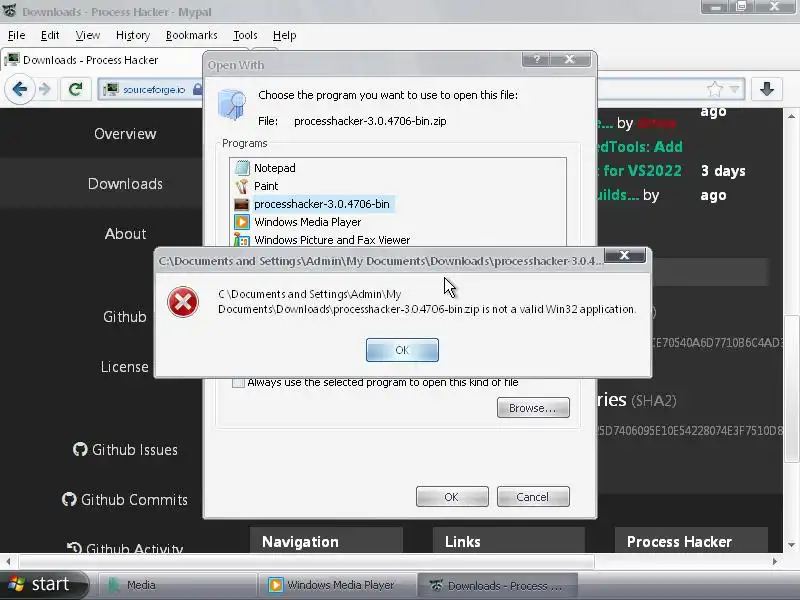
Task: Select the Downloads - Process Hacker tab
Action: [x=102, y=60]
